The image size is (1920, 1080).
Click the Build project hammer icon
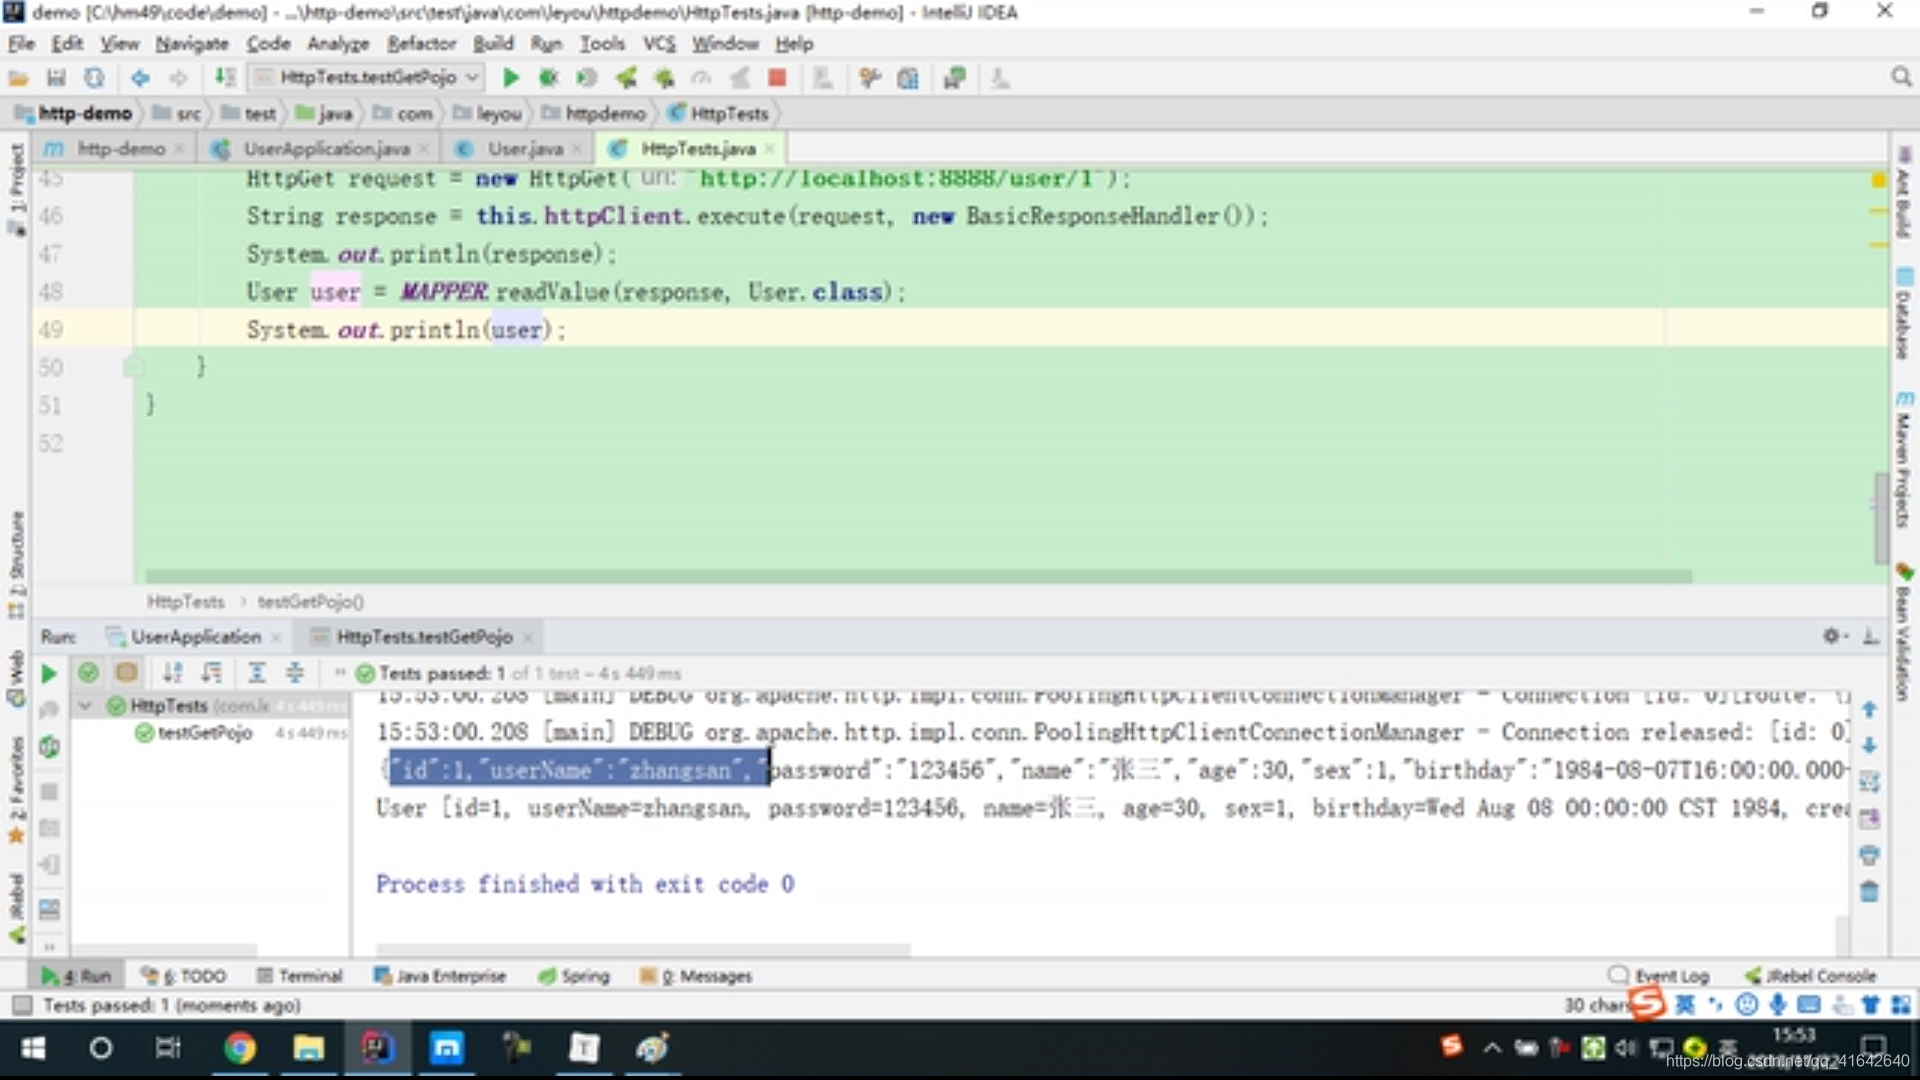226,78
